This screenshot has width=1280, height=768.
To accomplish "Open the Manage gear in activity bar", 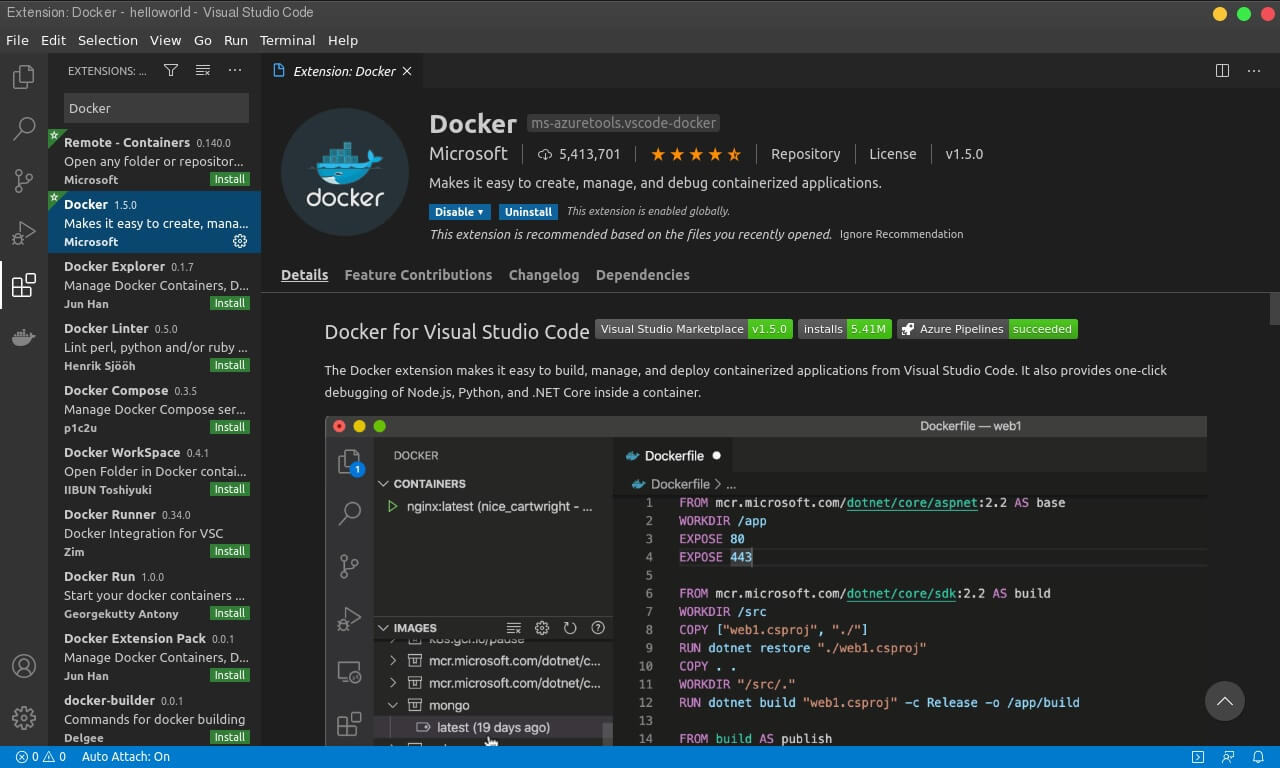I will (x=24, y=718).
